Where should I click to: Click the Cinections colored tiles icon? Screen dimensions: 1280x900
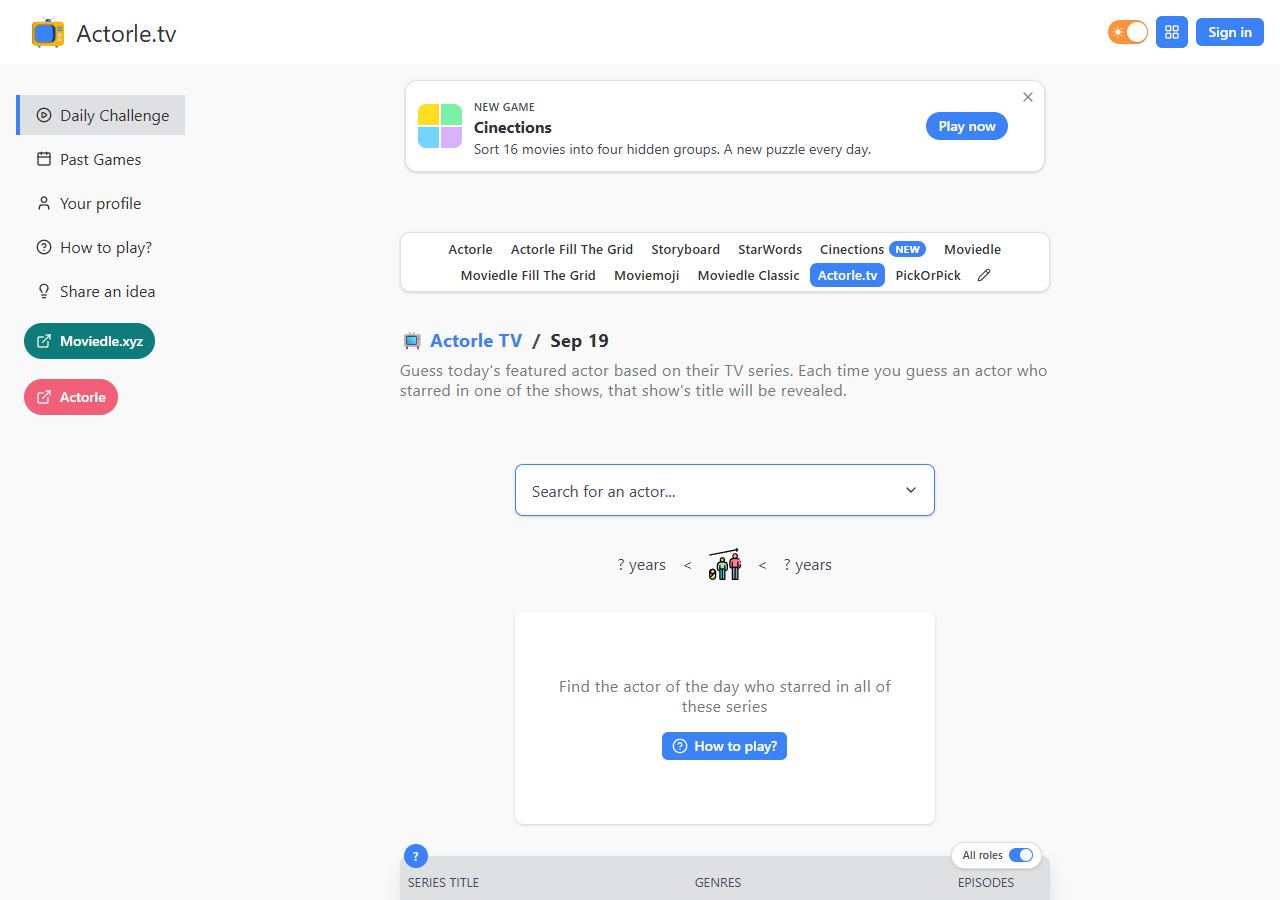(440, 126)
